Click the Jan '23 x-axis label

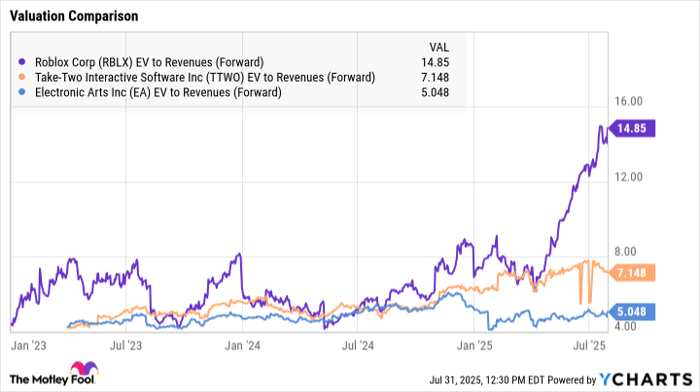click(29, 346)
